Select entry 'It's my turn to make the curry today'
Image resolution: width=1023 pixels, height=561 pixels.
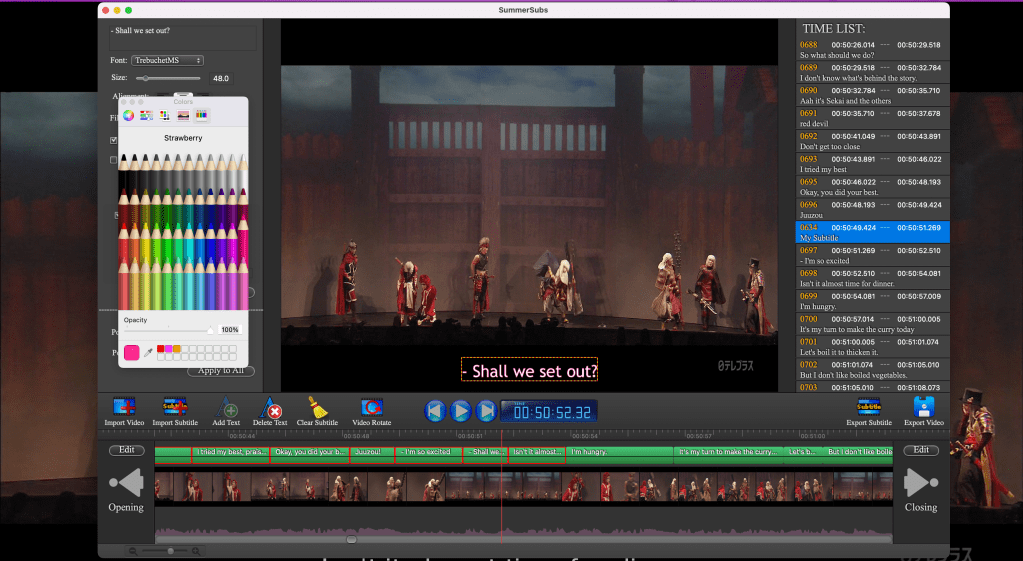pos(873,324)
